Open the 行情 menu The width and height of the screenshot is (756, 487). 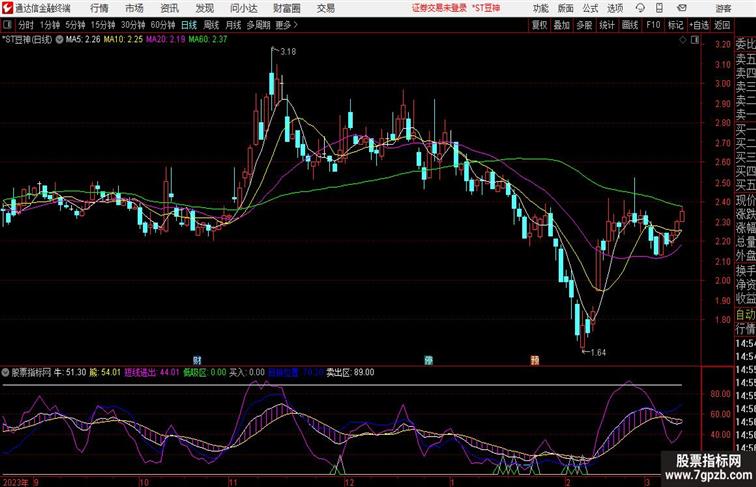tap(99, 8)
